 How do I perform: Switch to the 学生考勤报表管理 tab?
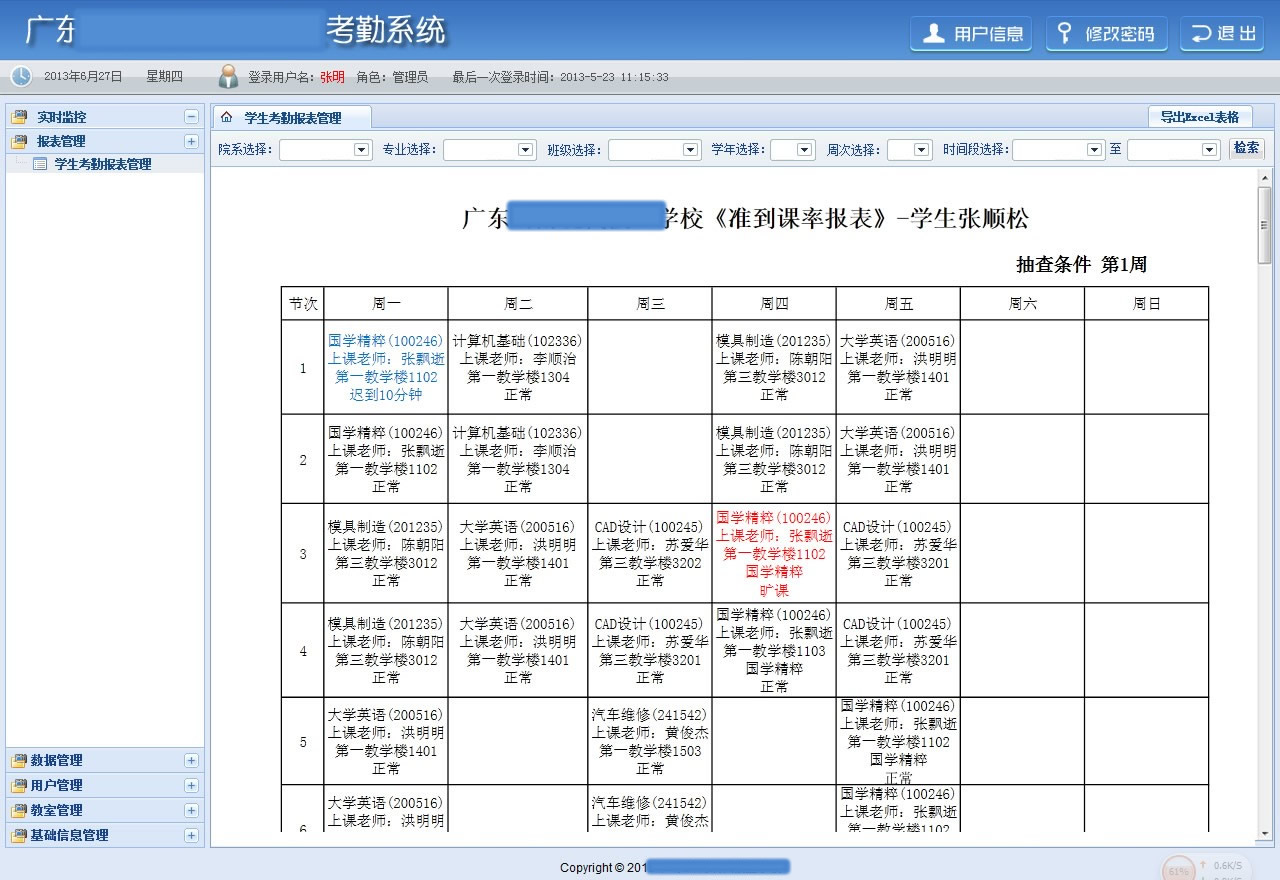coord(292,118)
